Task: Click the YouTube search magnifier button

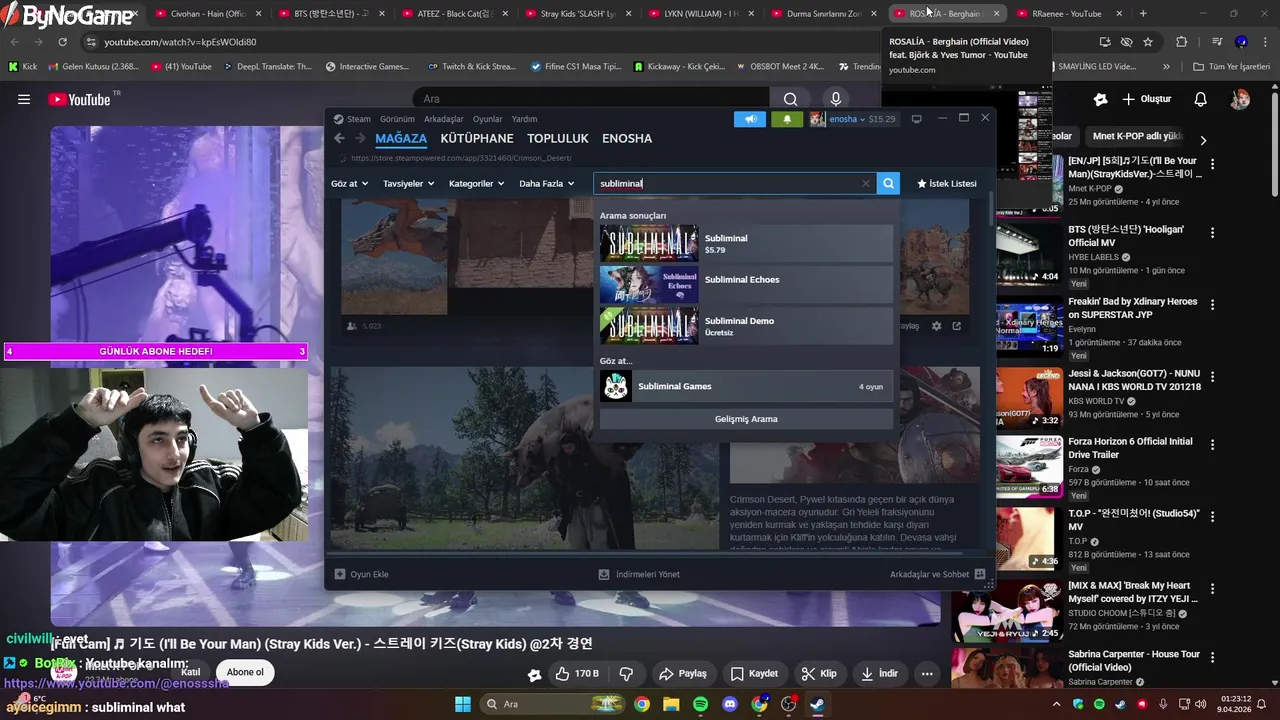Action: click(x=790, y=99)
